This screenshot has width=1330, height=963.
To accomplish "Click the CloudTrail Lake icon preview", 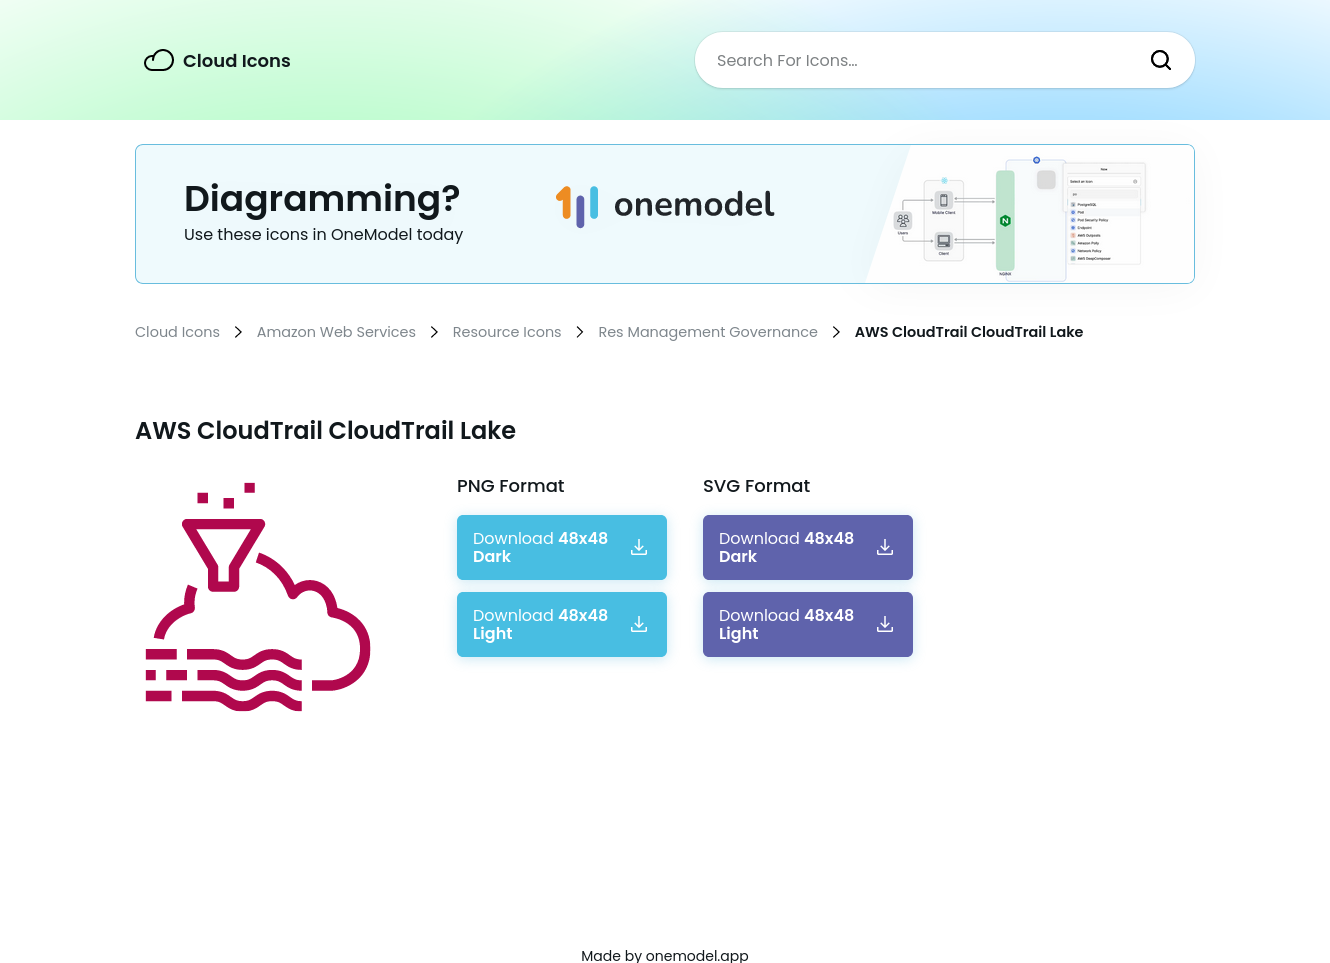I will [258, 597].
